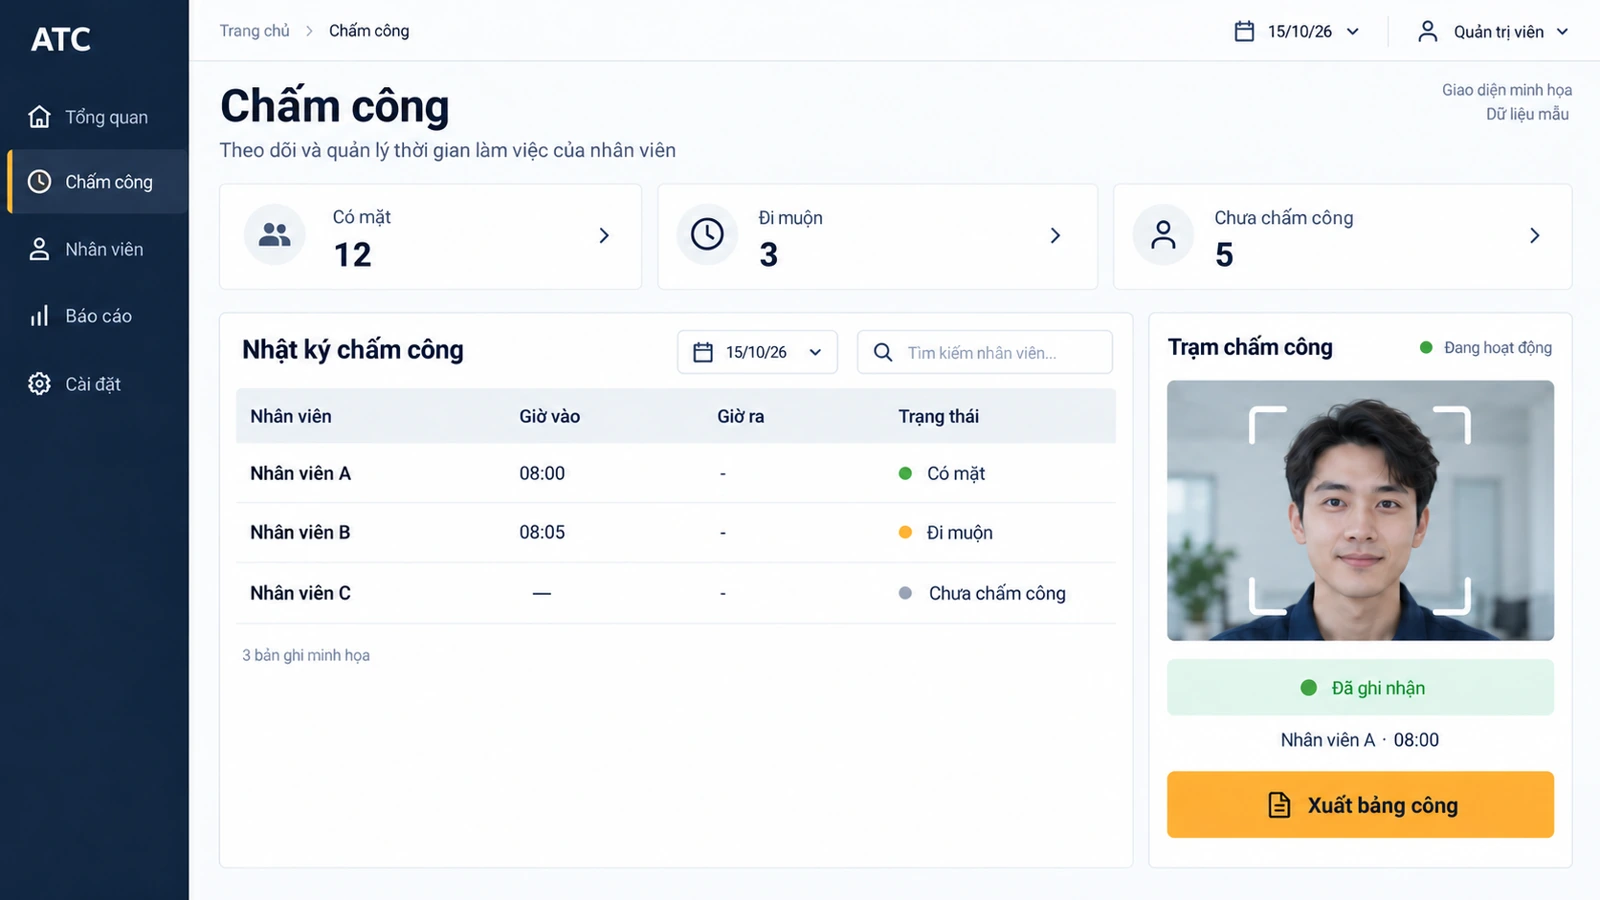Click the Cài đặt gear icon
1600x900 pixels.
tap(39, 384)
